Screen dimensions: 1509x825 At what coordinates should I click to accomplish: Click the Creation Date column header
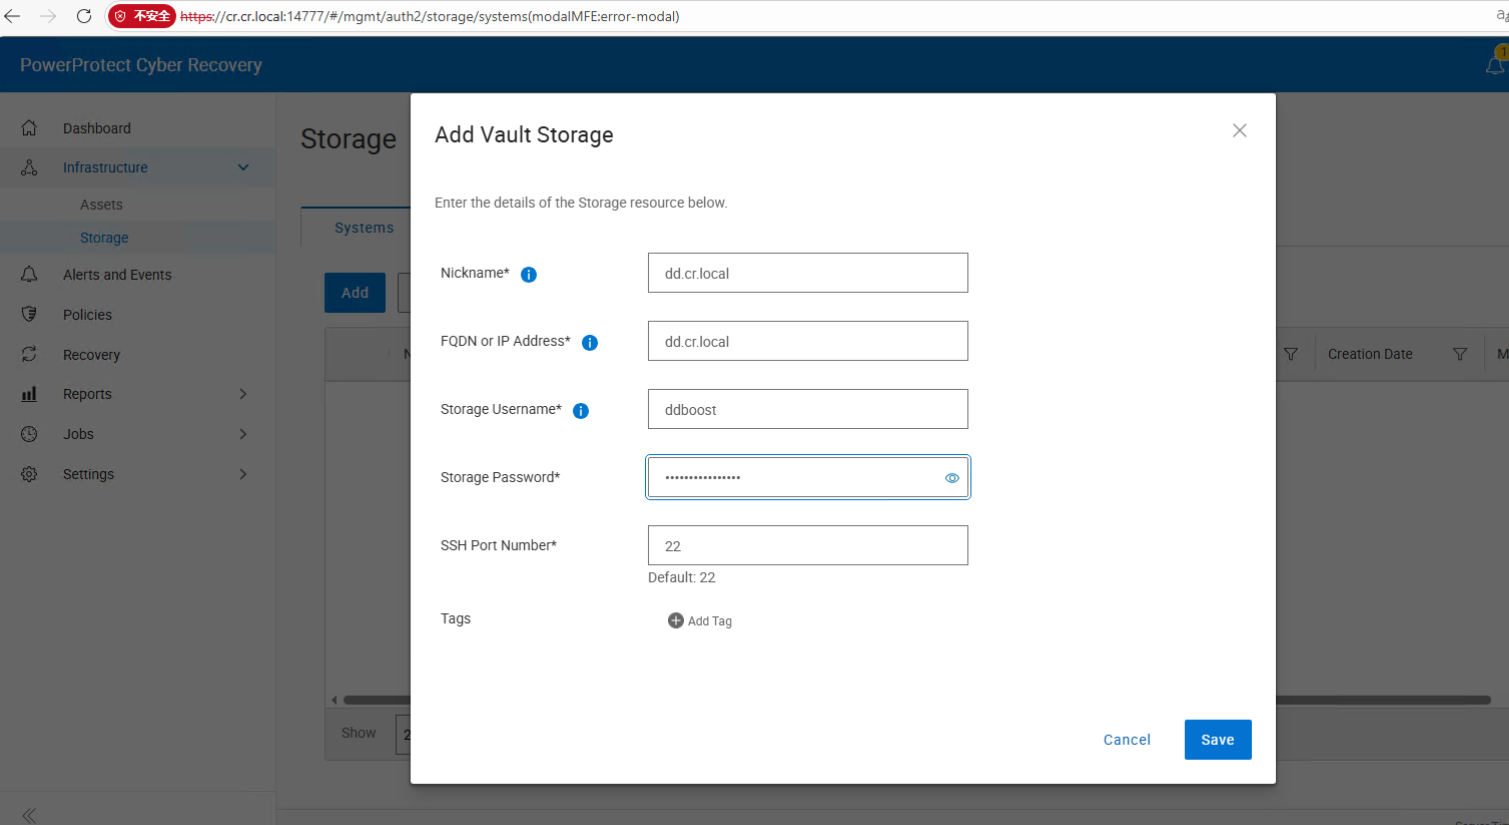[1370, 354]
